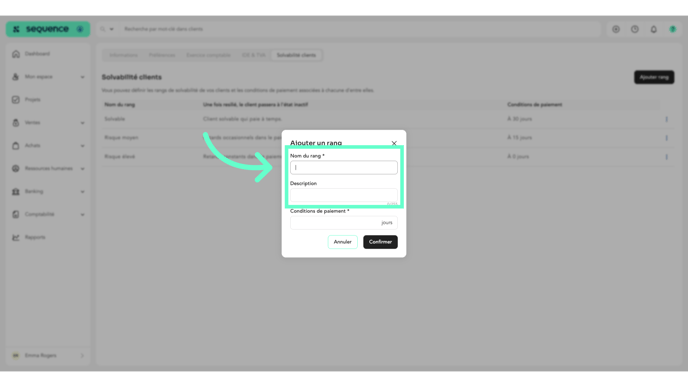This screenshot has width=688, height=387.
Task: Click the clock history icon in top bar
Action: (x=635, y=29)
